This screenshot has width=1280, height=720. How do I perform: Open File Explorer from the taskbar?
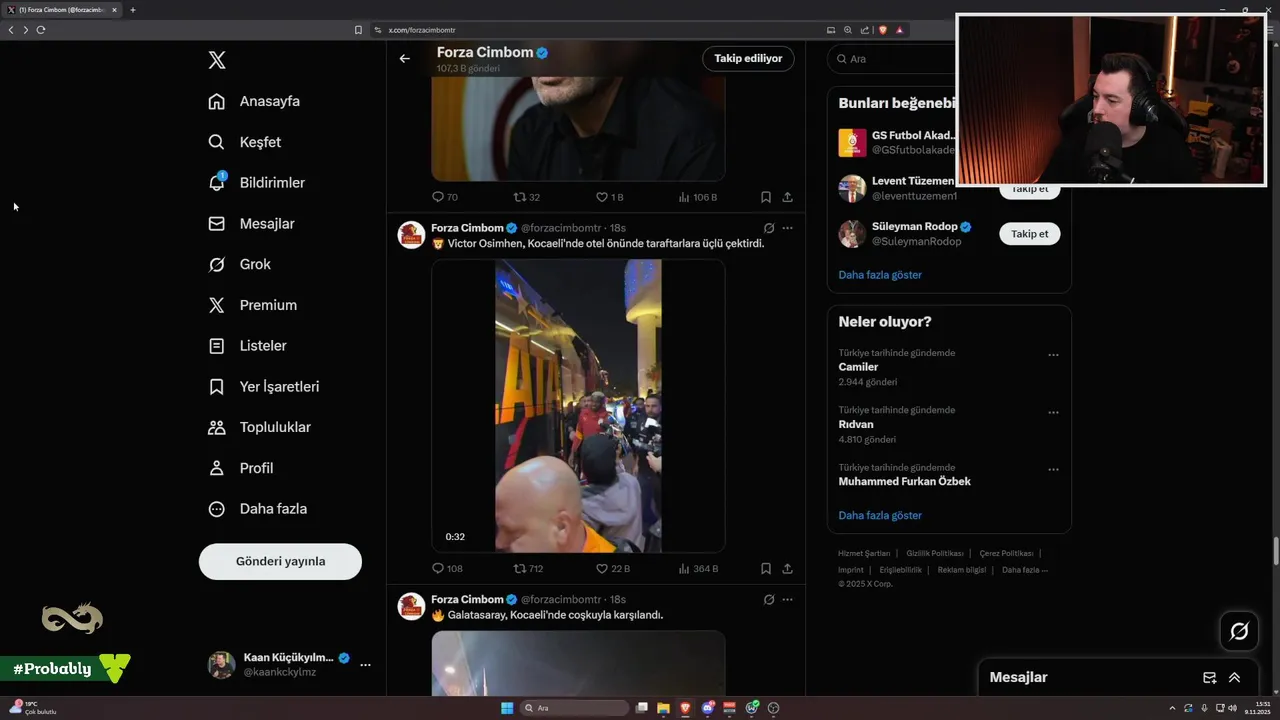coord(663,708)
